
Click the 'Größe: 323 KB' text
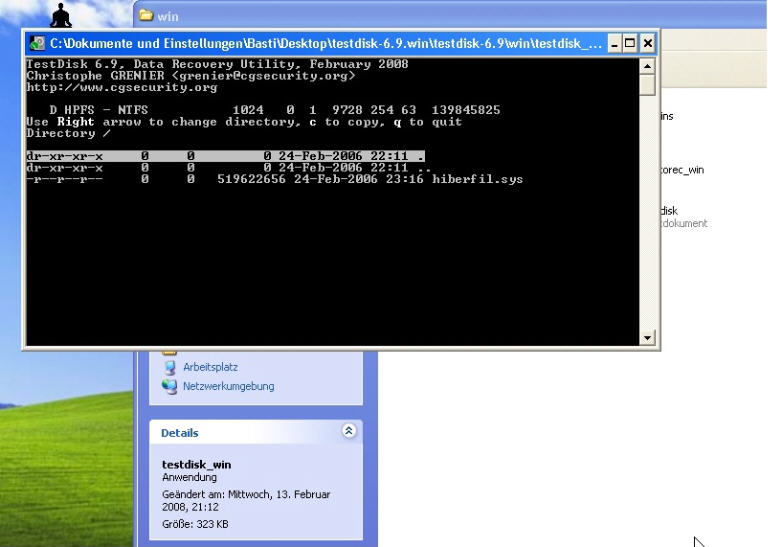point(195,524)
